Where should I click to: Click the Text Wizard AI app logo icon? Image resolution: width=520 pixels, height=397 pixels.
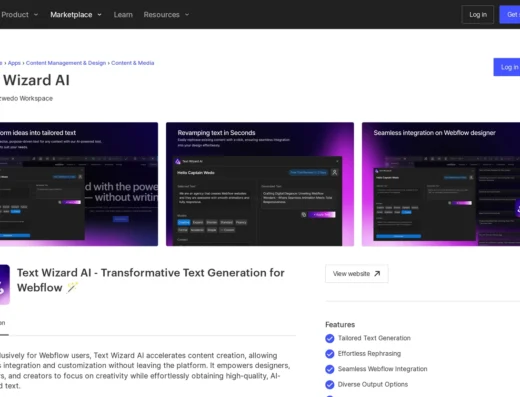(5, 284)
